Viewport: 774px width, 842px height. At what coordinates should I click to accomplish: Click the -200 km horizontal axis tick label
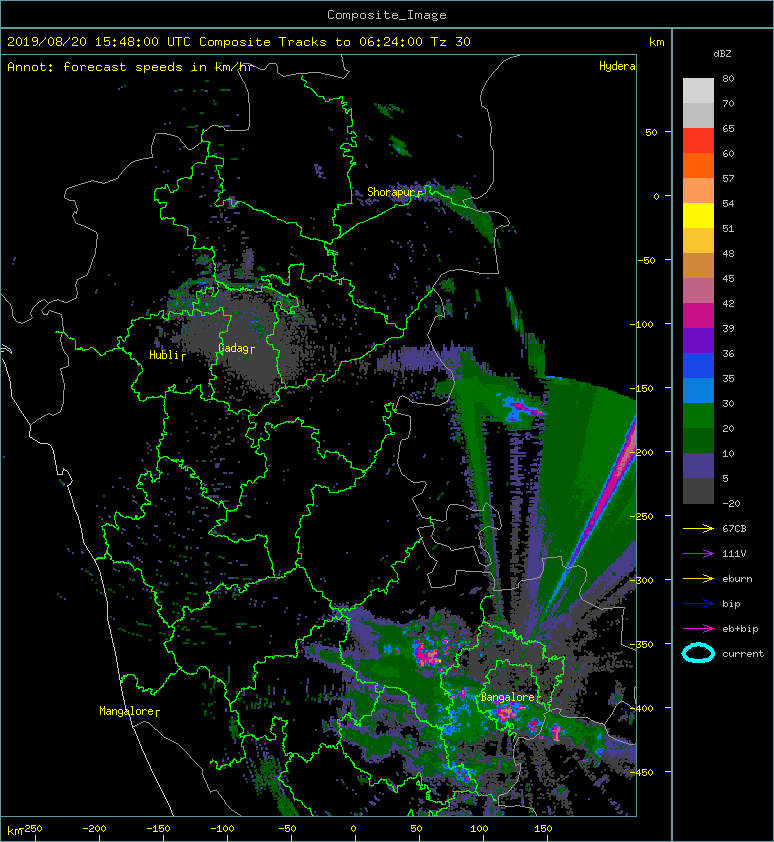[94, 829]
